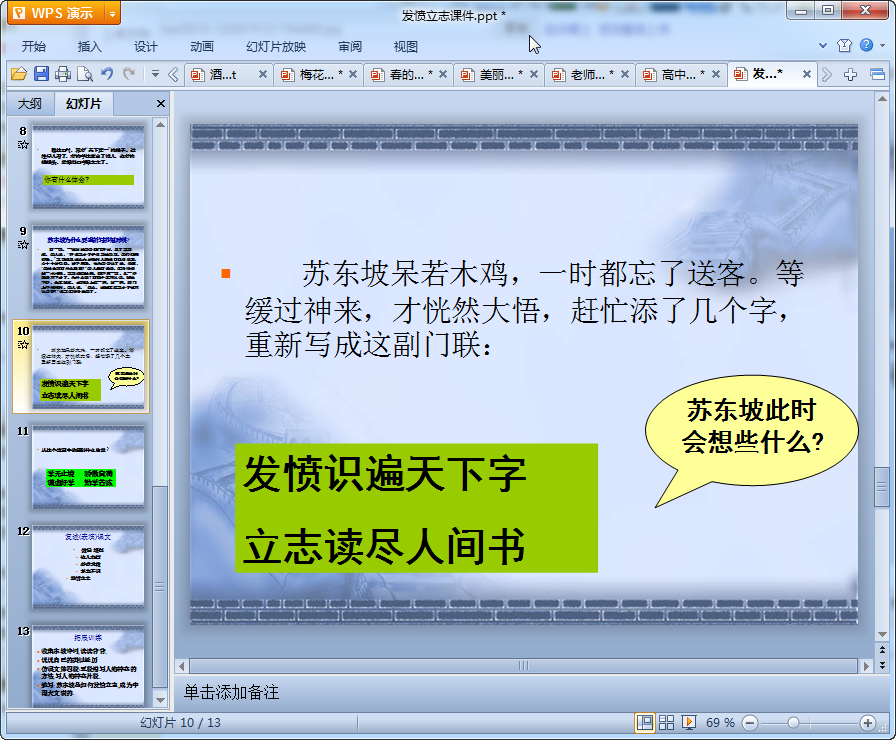This screenshot has width=896, height=740.
Task: Close the slide thumbnail pane
Action: (x=161, y=103)
